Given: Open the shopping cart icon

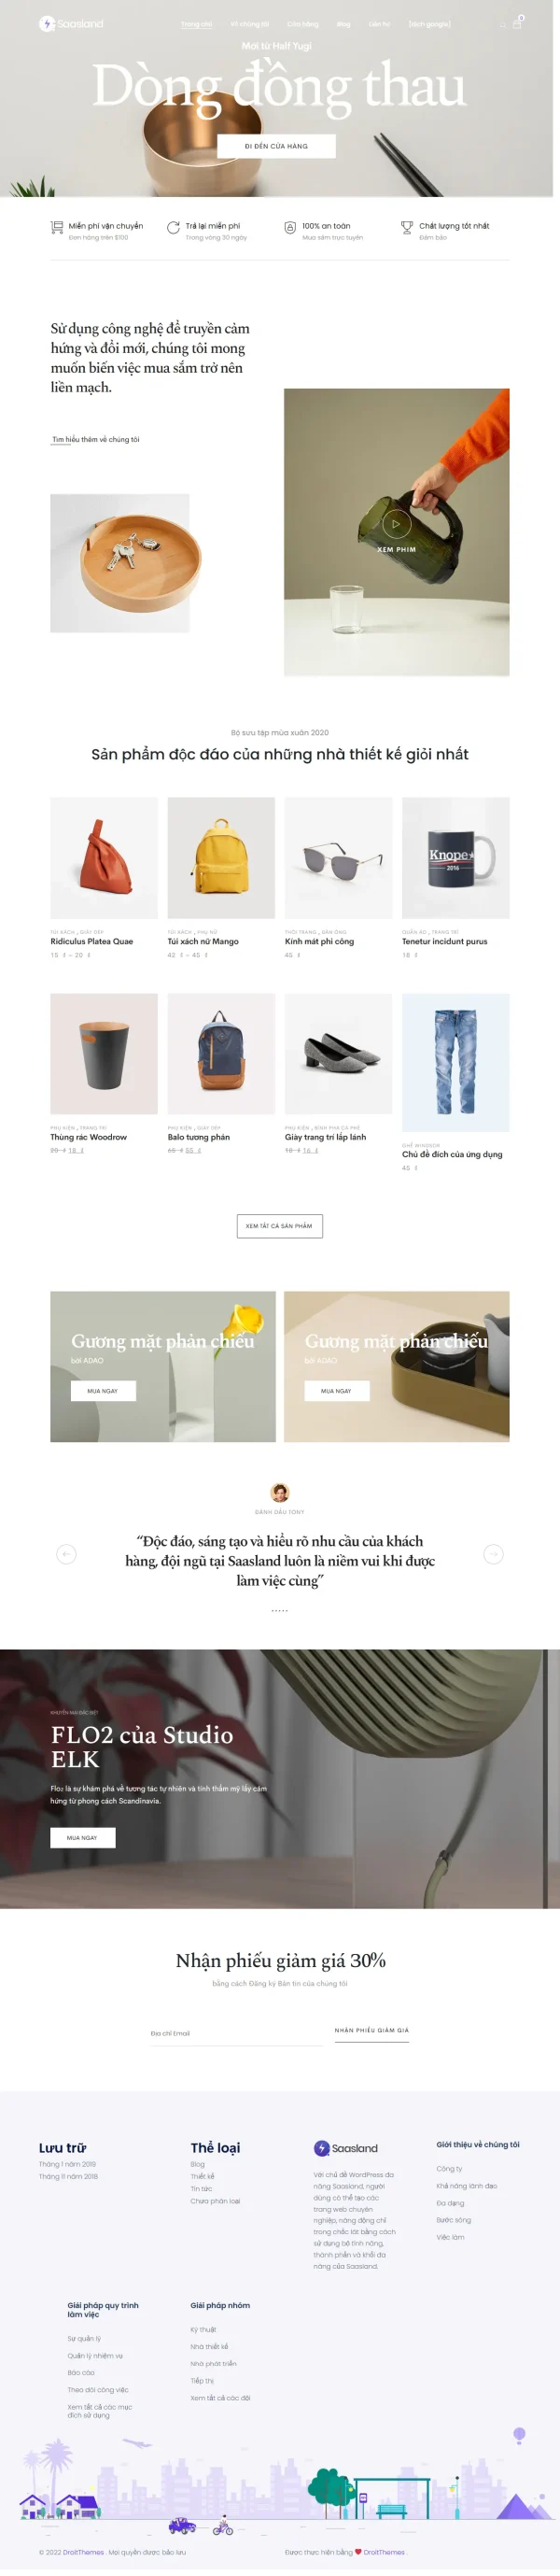Looking at the screenshot, I should [x=517, y=23].
